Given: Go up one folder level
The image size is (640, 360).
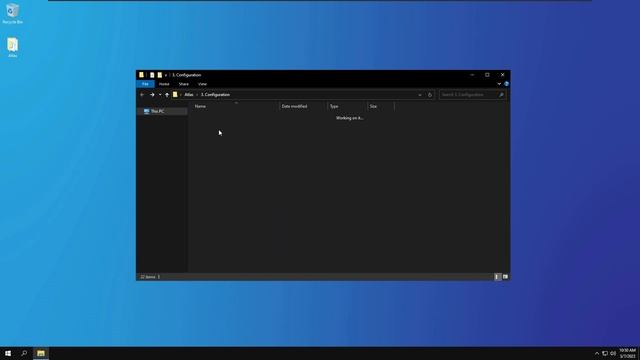Looking at the screenshot, I should (167, 95).
